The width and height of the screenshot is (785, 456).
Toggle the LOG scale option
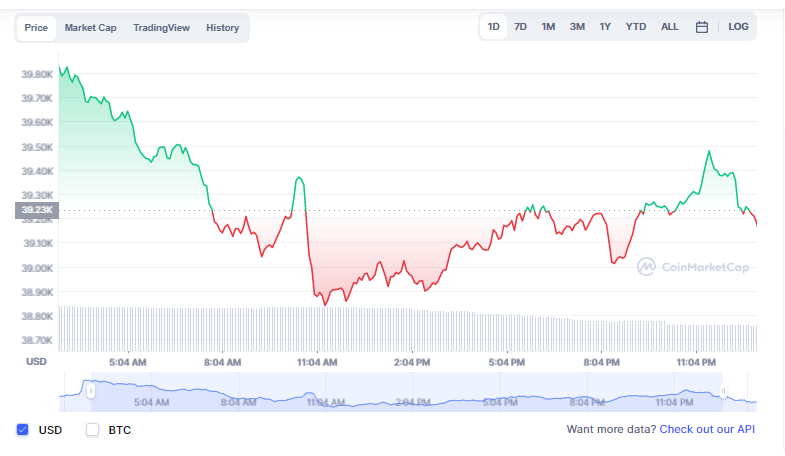tap(738, 27)
